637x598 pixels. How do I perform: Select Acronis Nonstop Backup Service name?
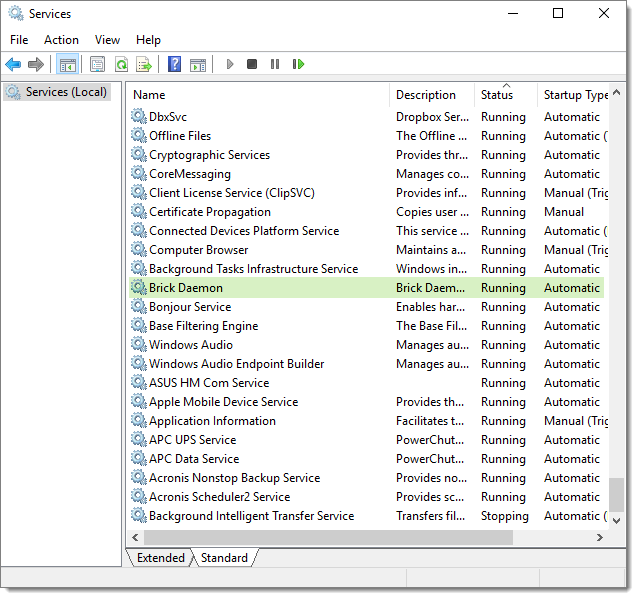pos(234,478)
